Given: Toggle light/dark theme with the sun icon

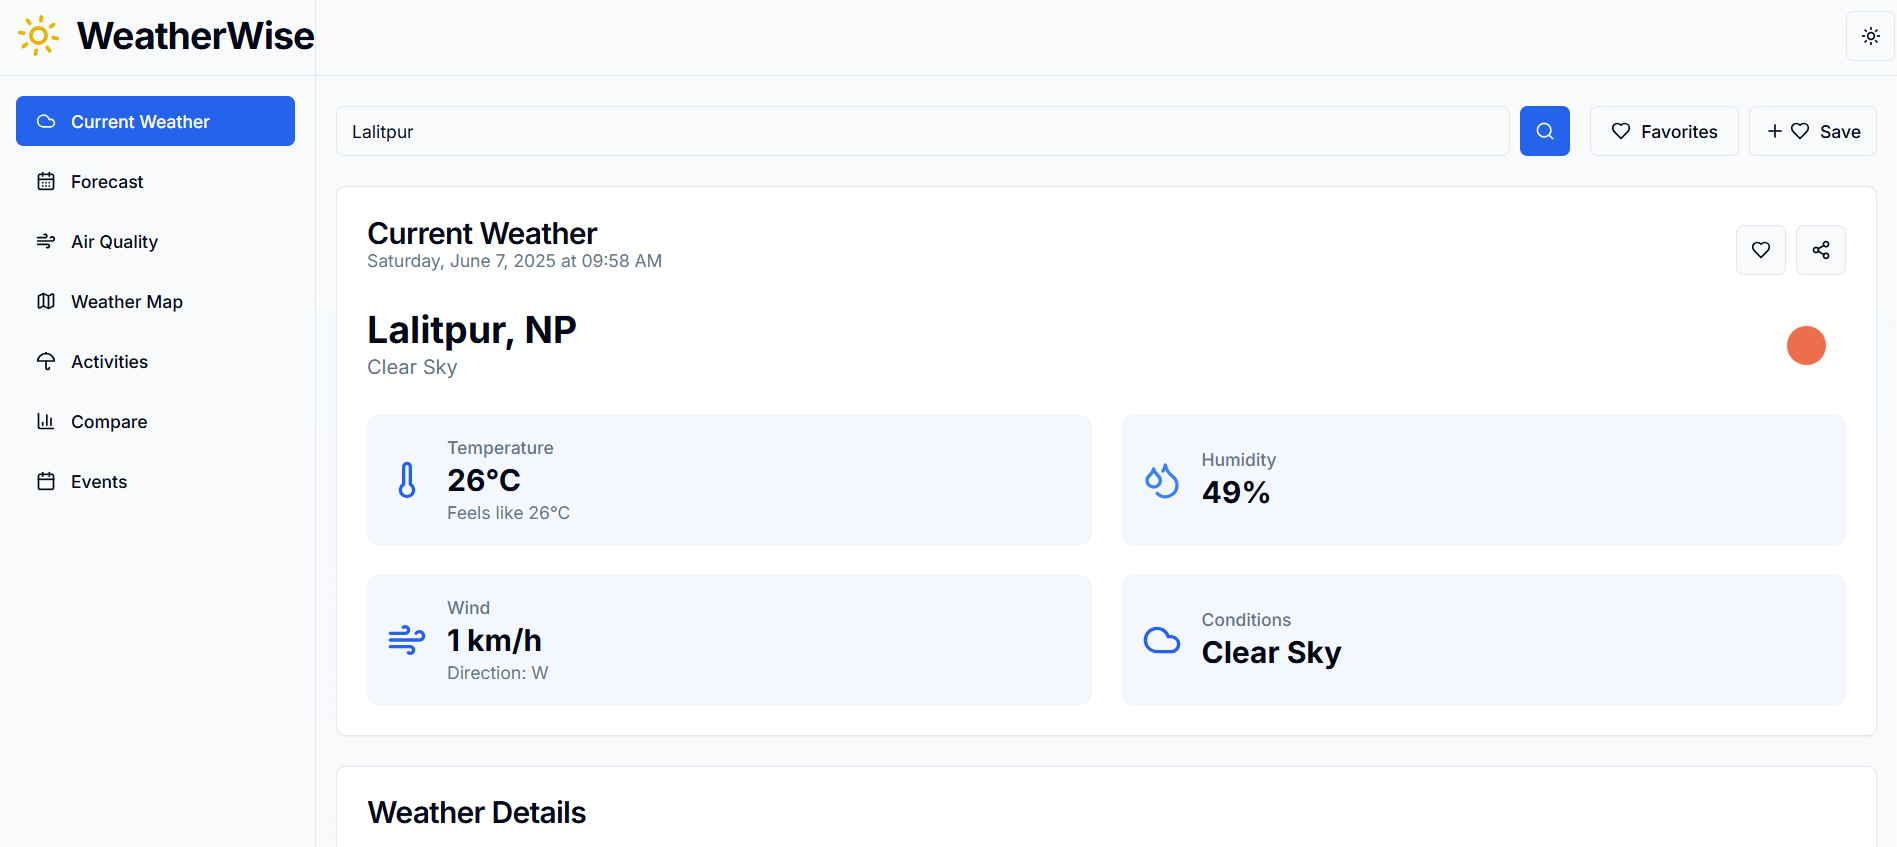Looking at the screenshot, I should coord(1869,35).
